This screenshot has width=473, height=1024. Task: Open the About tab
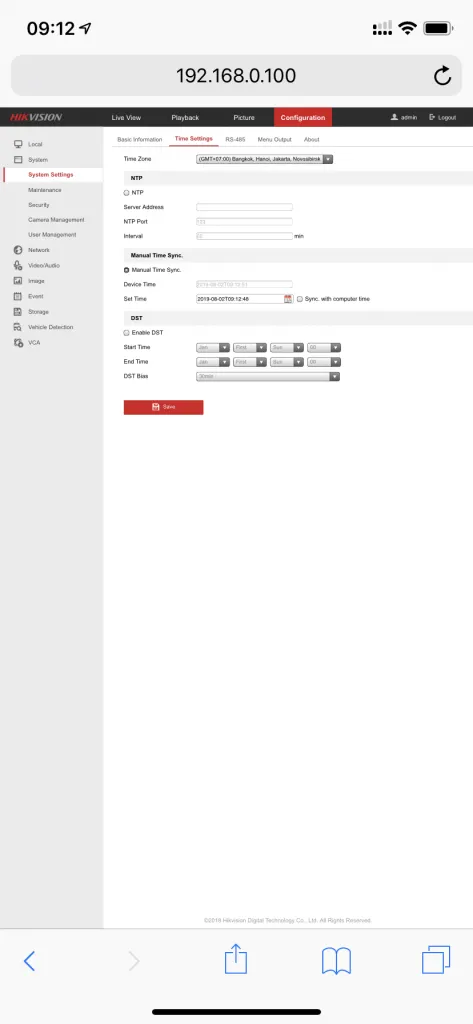coord(312,139)
